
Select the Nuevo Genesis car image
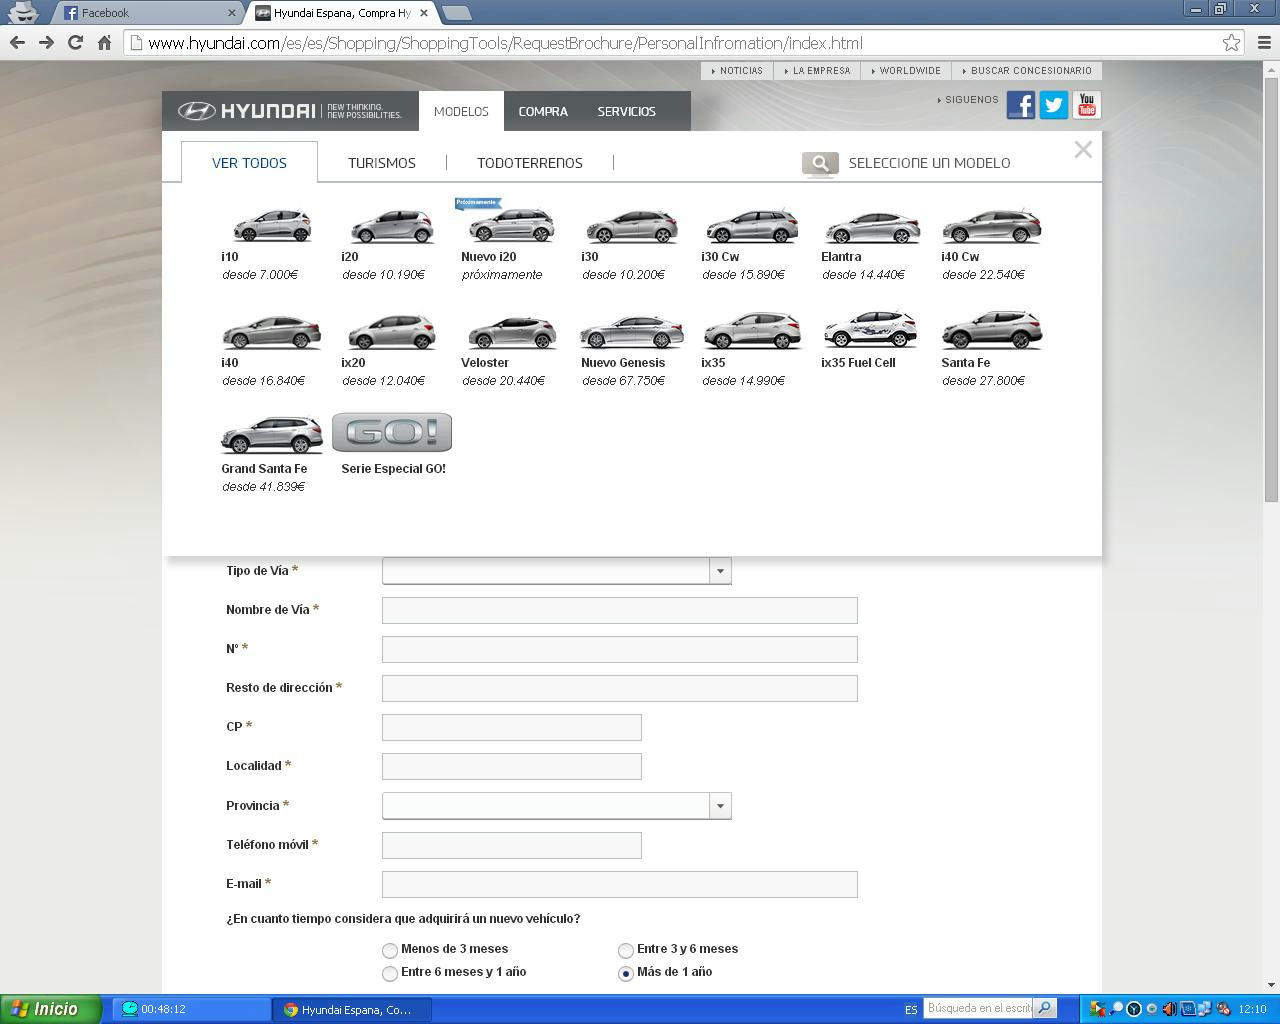(631, 332)
